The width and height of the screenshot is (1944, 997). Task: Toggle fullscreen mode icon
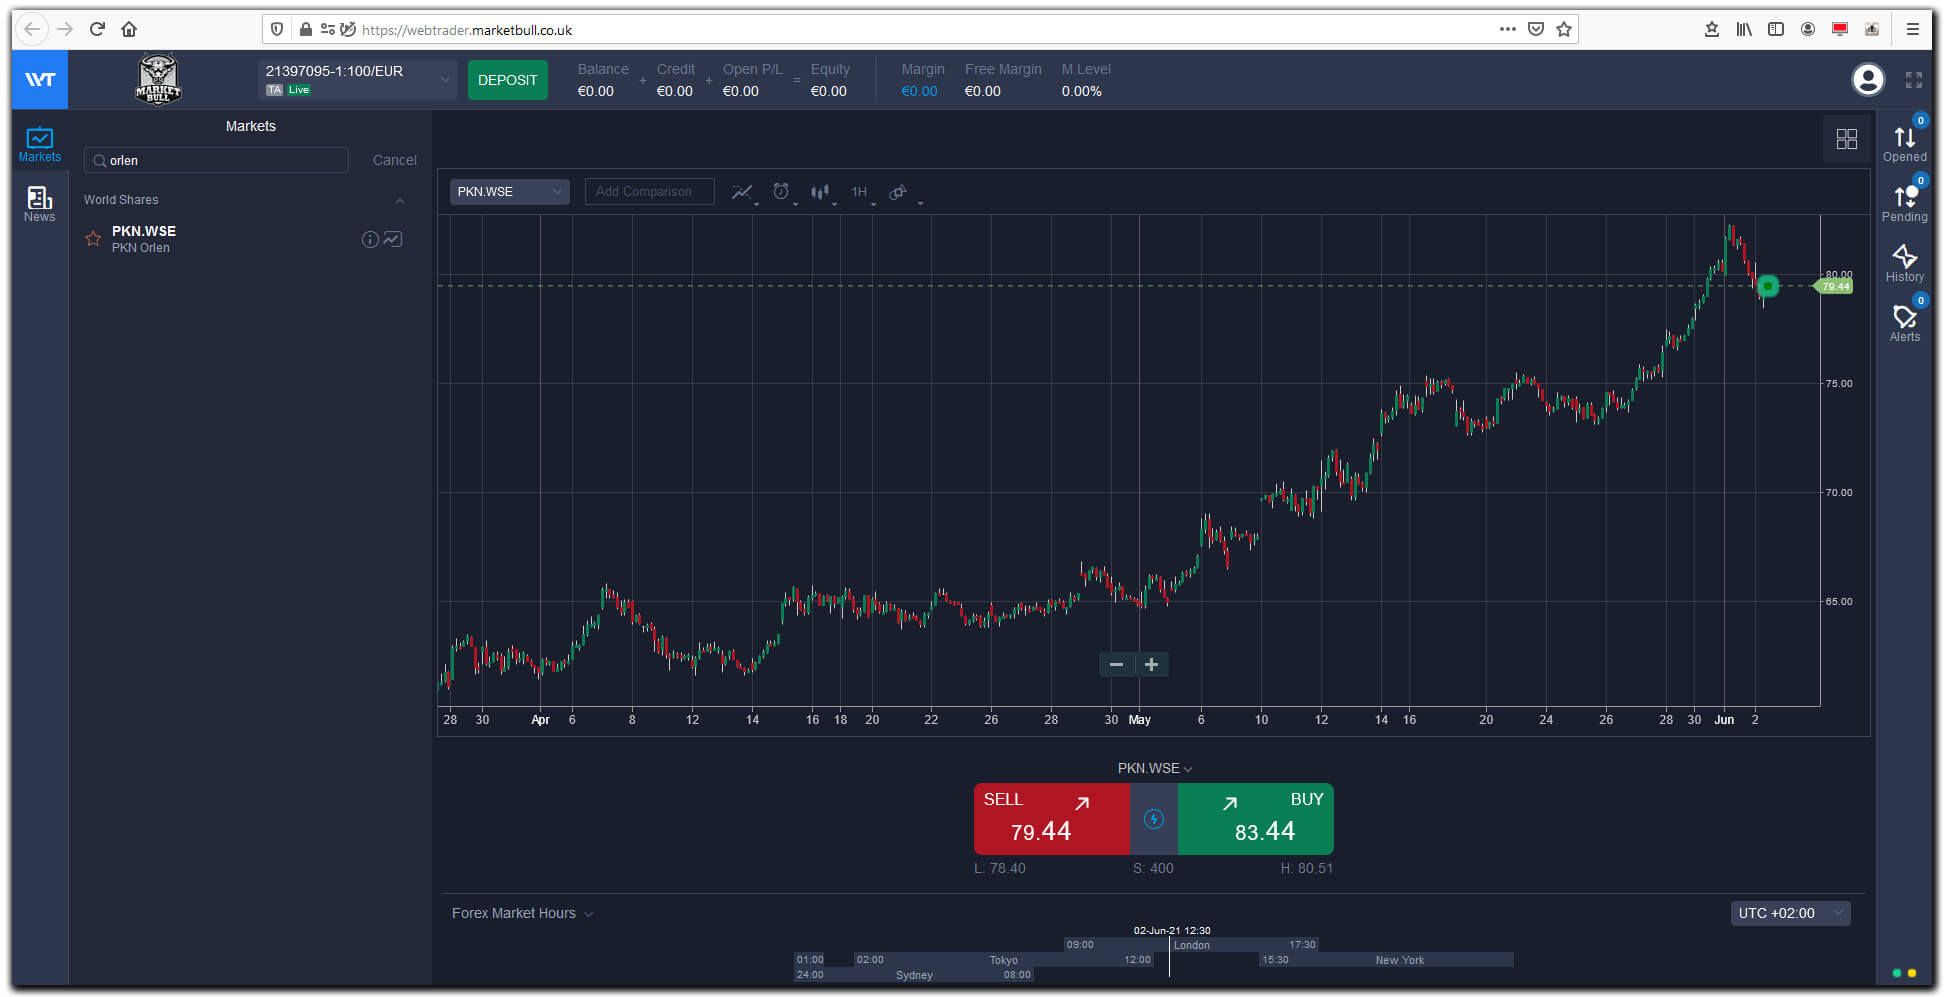[x=1913, y=80]
